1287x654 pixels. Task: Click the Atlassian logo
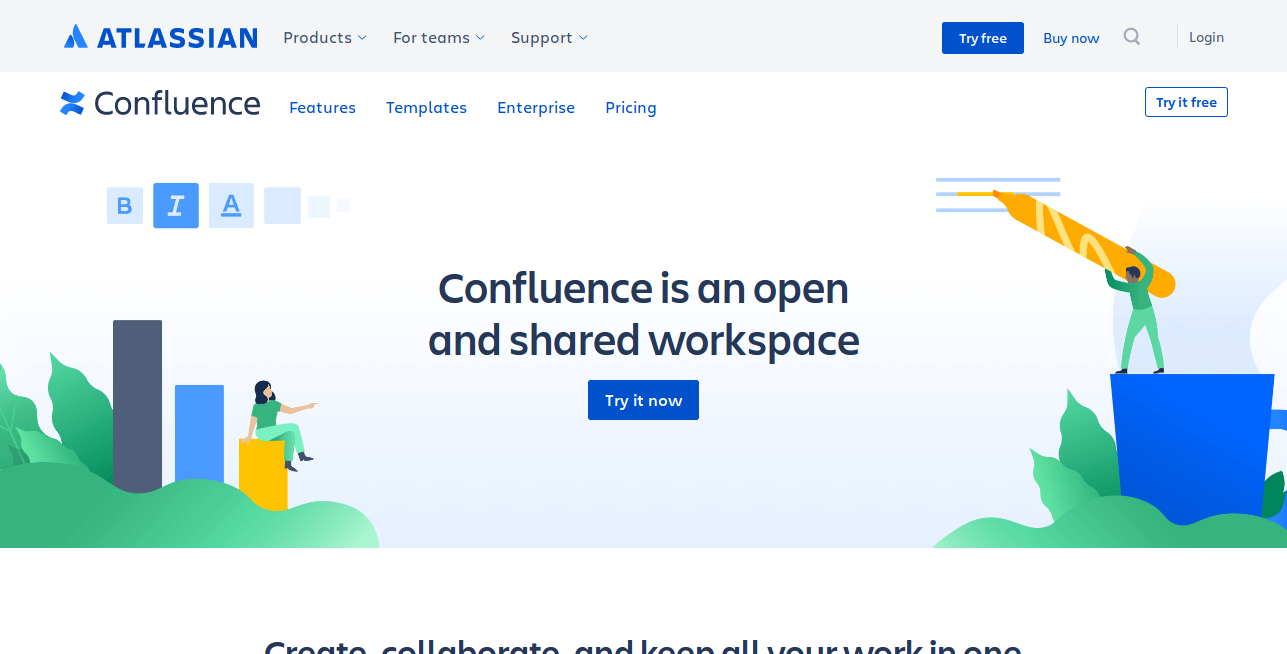pyautogui.click(x=160, y=38)
